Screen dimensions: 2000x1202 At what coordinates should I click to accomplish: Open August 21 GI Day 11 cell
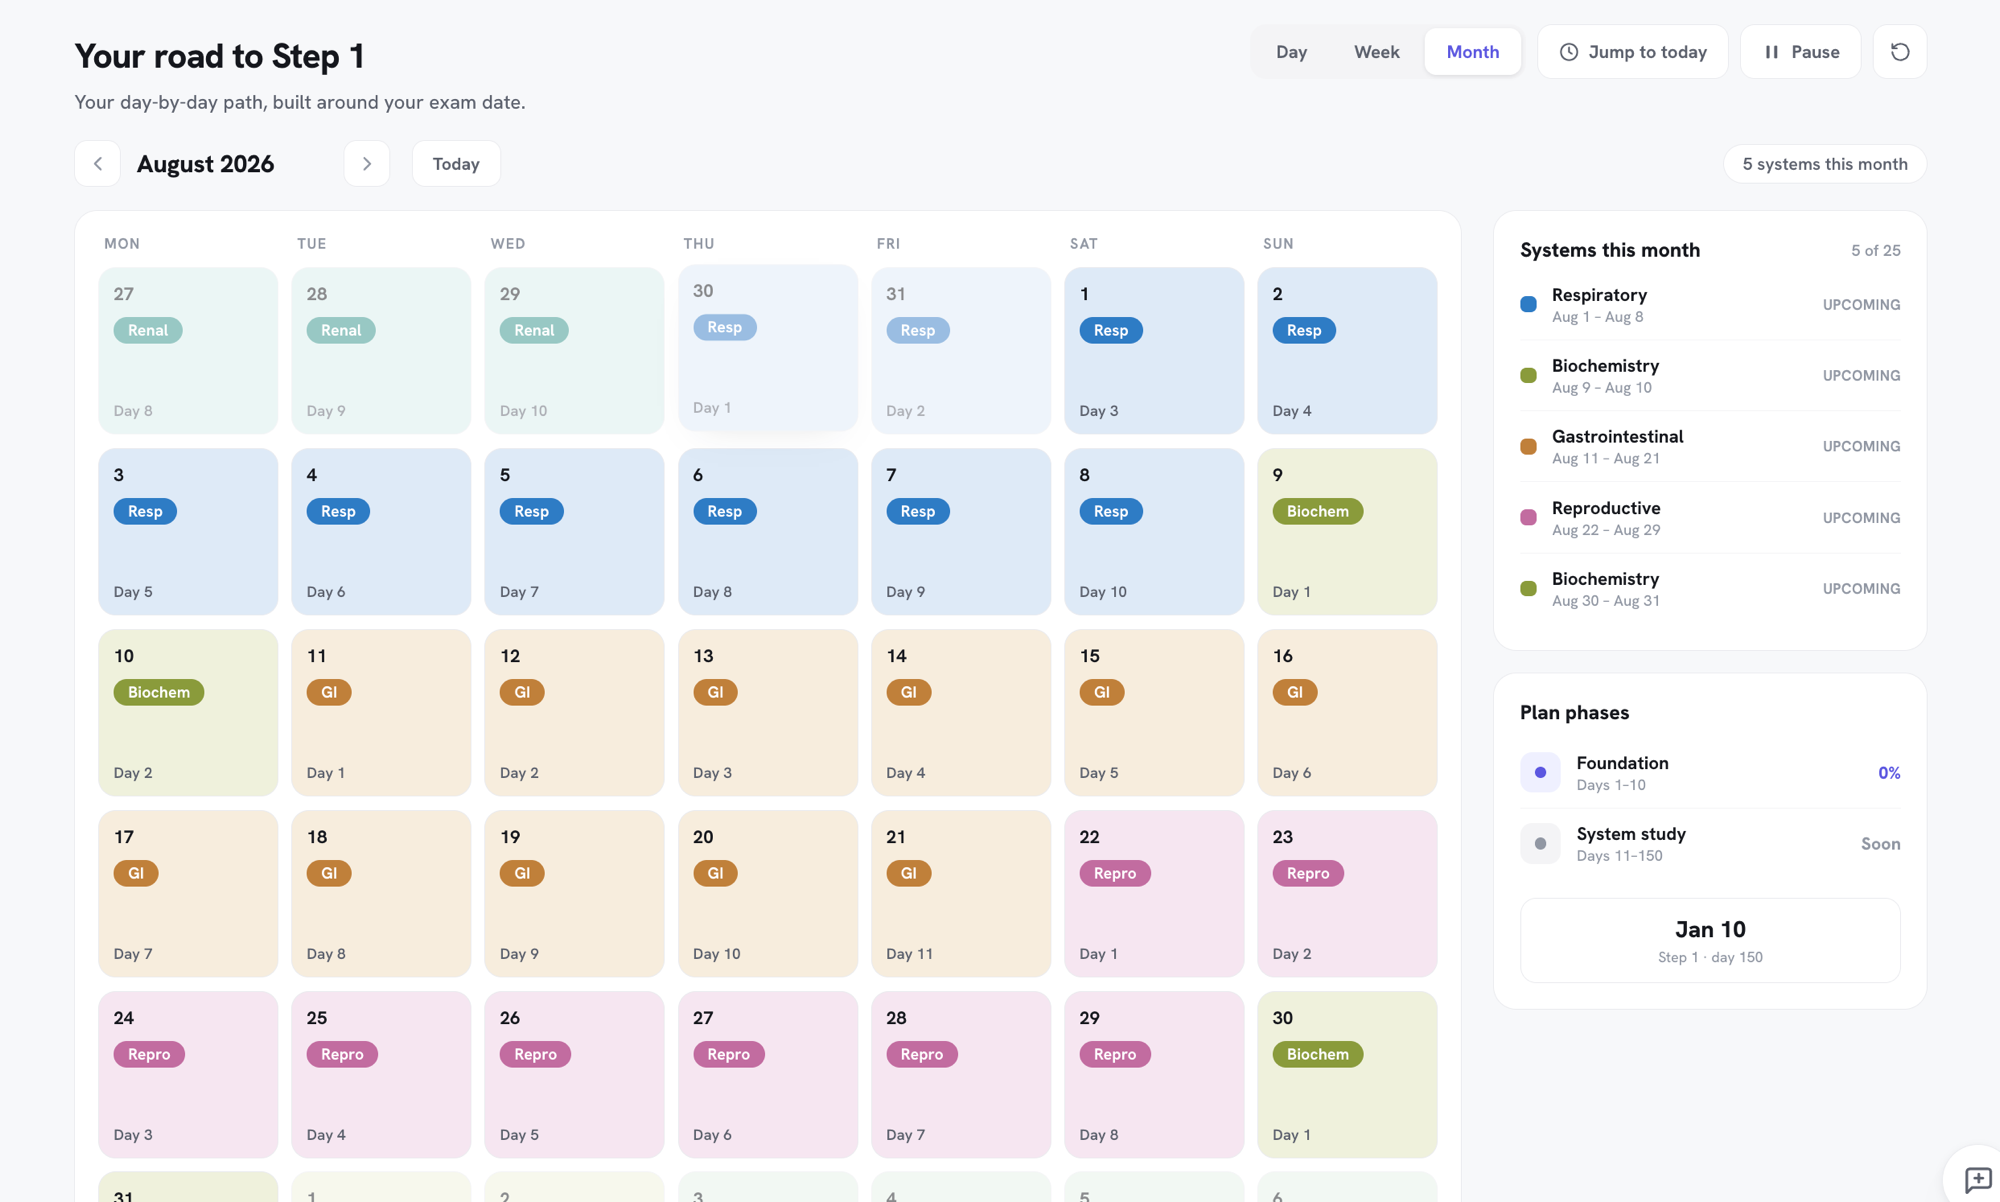tap(961, 893)
